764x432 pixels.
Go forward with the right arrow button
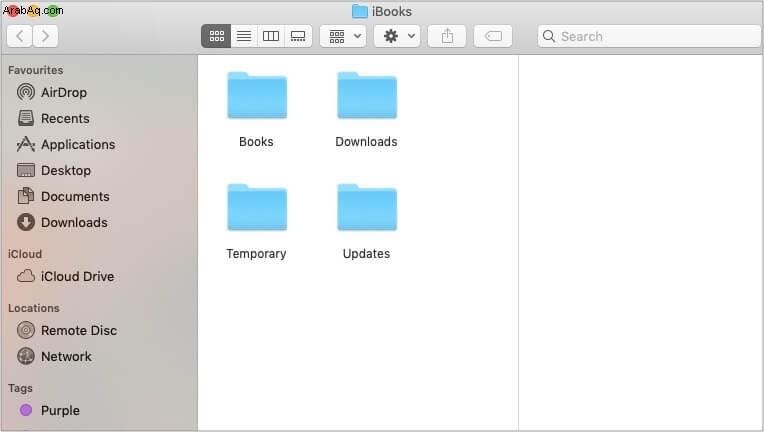point(45,36)
